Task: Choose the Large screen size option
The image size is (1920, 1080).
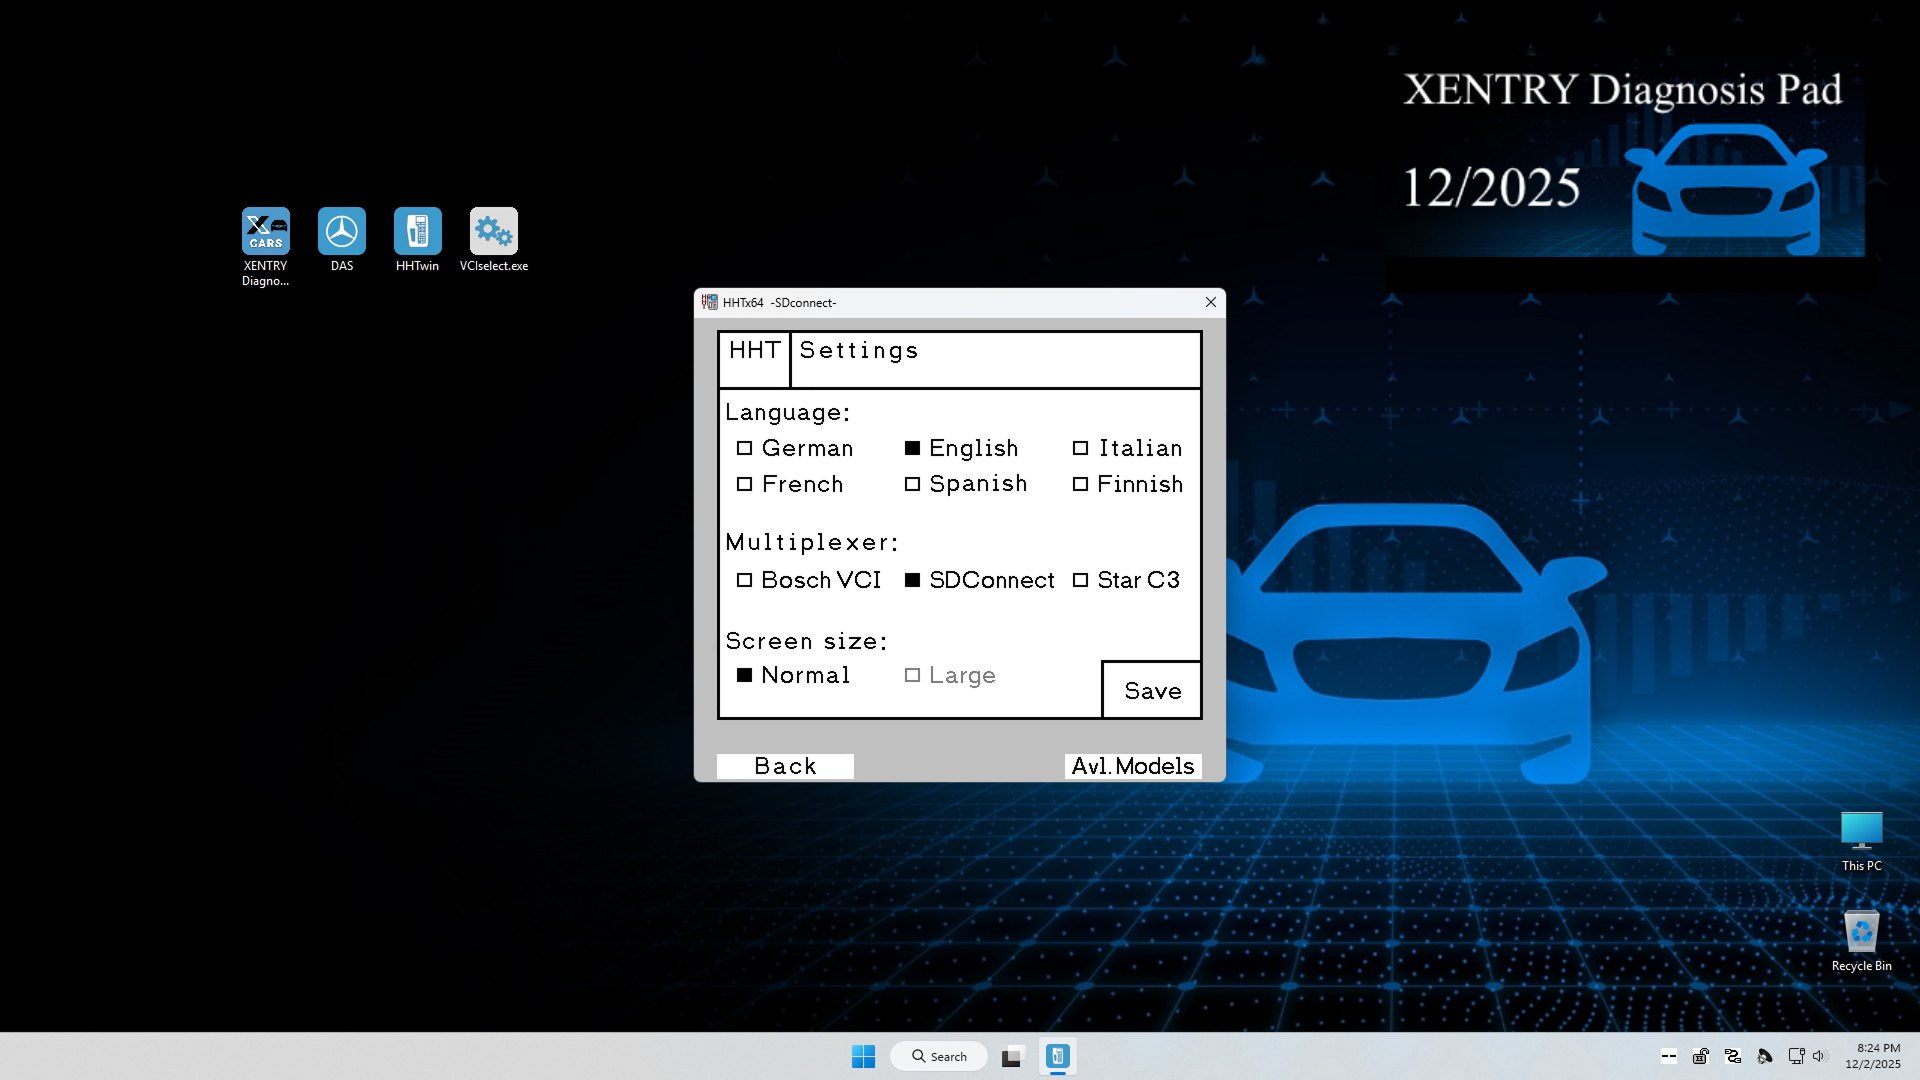Action: coord(912,675)
